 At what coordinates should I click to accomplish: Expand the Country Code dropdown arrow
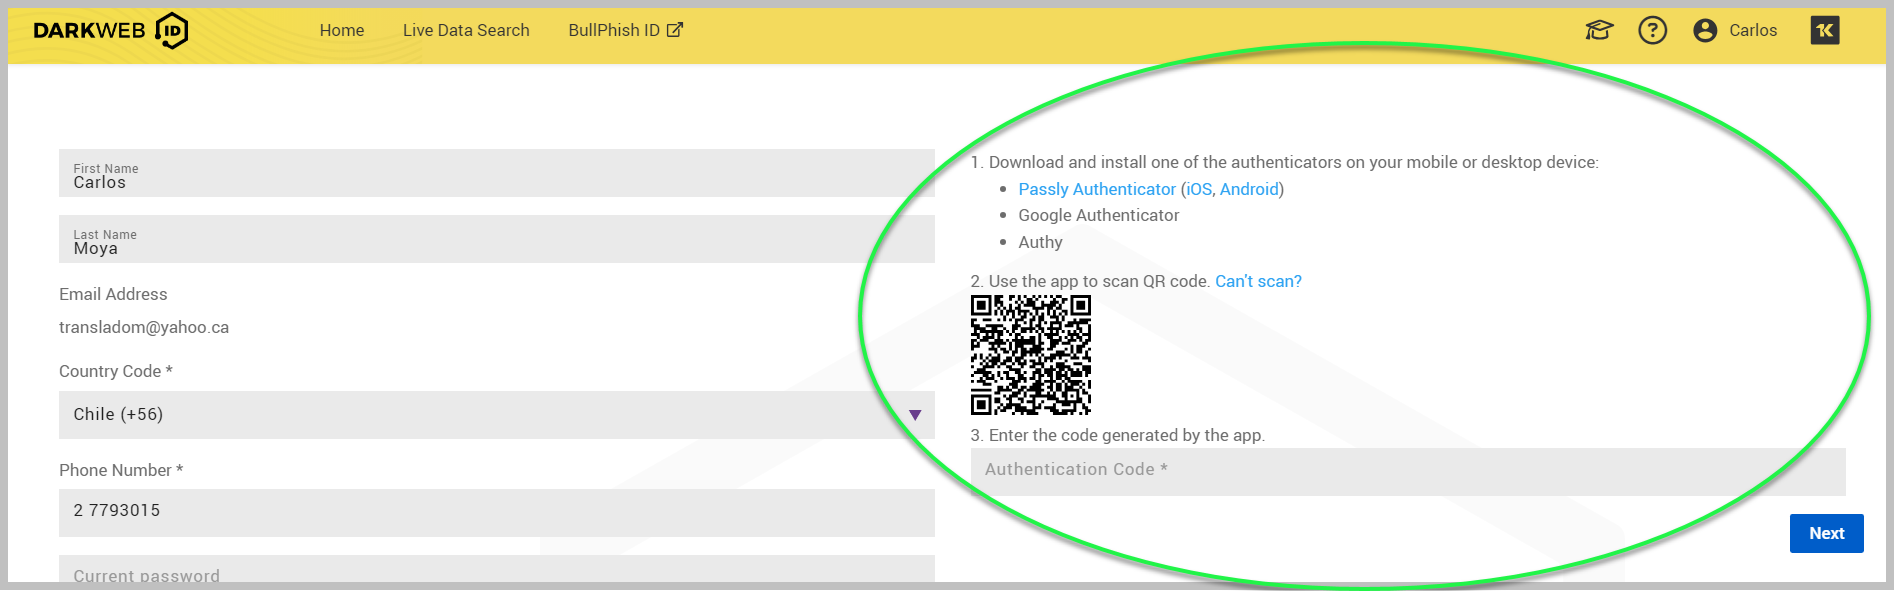coord(914,415)
